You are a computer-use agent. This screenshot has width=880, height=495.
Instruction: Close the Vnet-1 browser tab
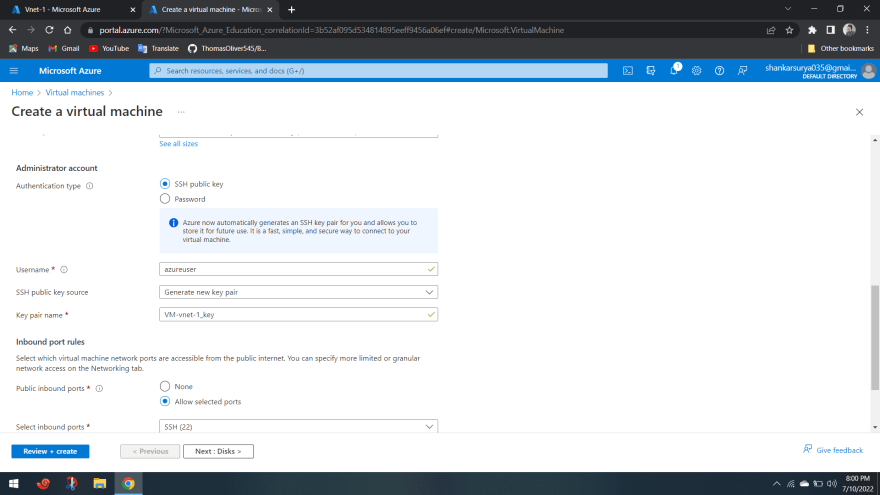pos(132,10)
